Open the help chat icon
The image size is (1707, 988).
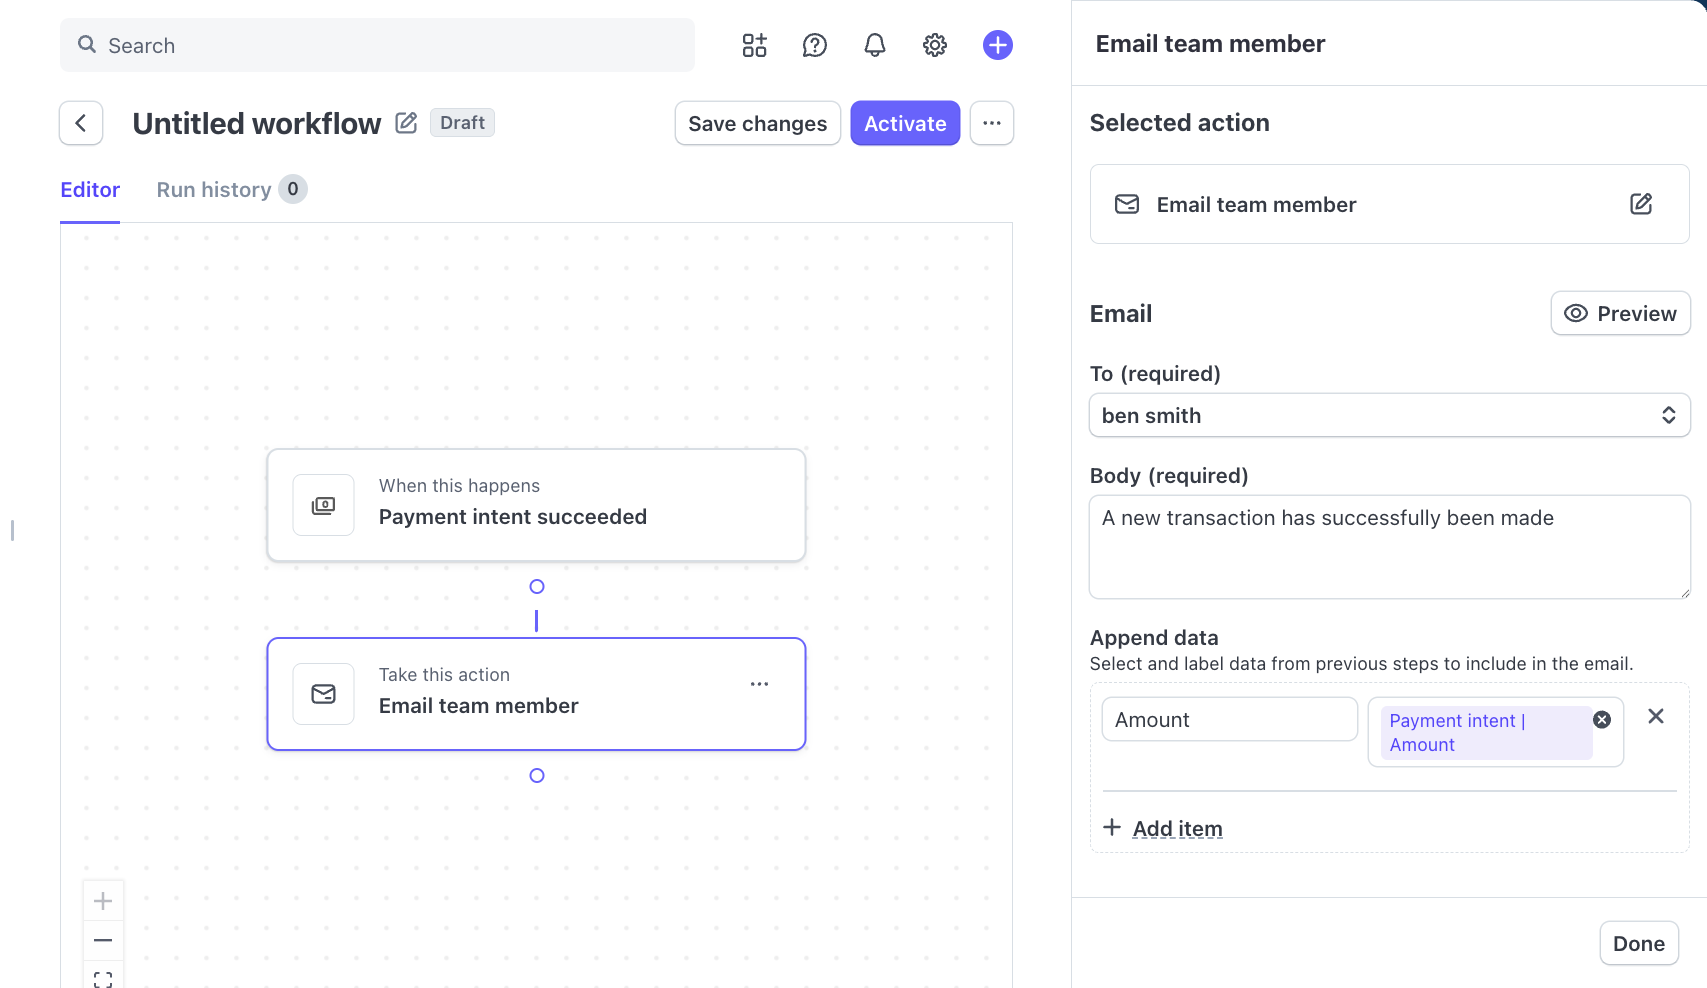point(815,45)
